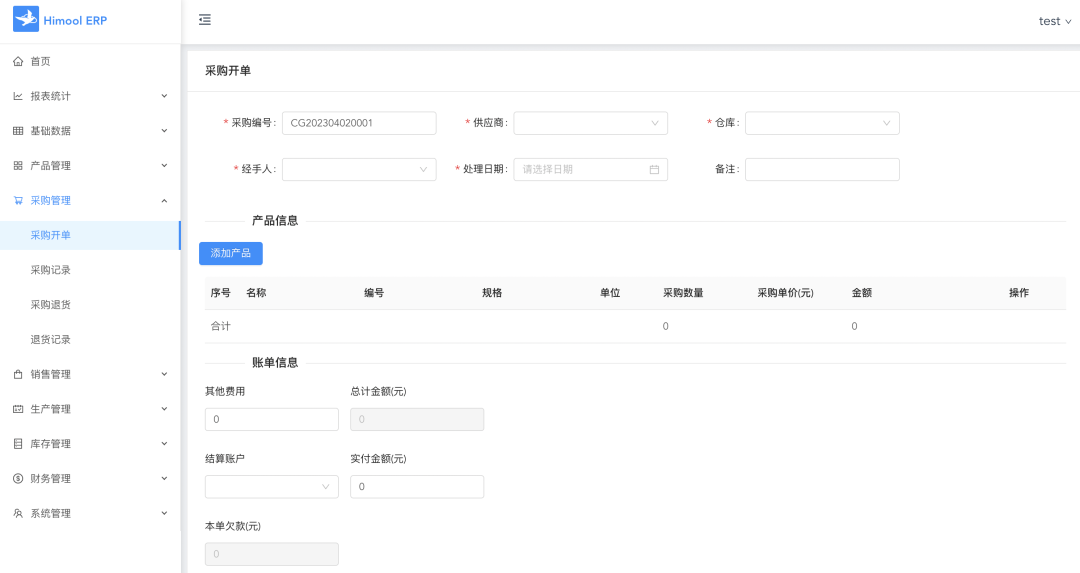The width and height of the screenshot is (1080, 573).
Task: Click the dollar icon beside 财务管理
Action: point(18,479)
